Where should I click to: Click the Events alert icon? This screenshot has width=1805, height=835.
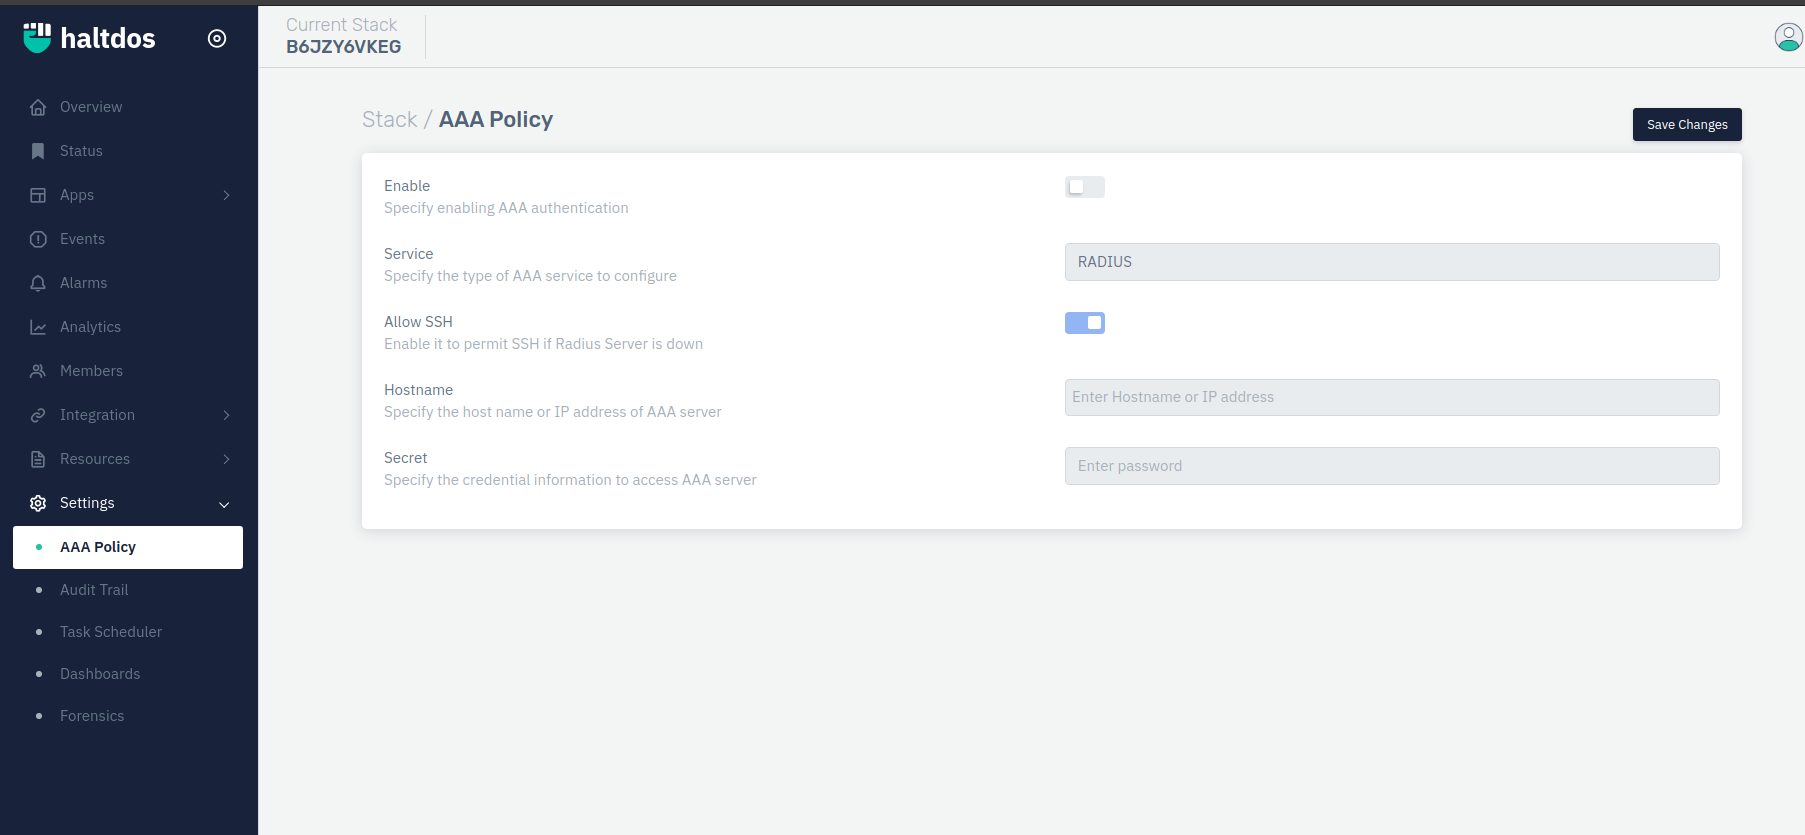coord(38,239)
